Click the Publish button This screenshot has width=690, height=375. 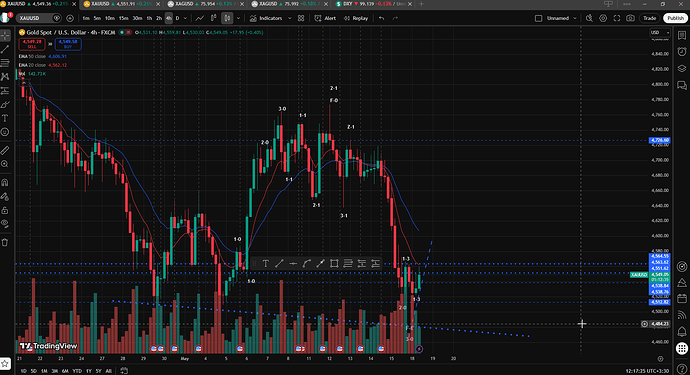tap(675, 18)
